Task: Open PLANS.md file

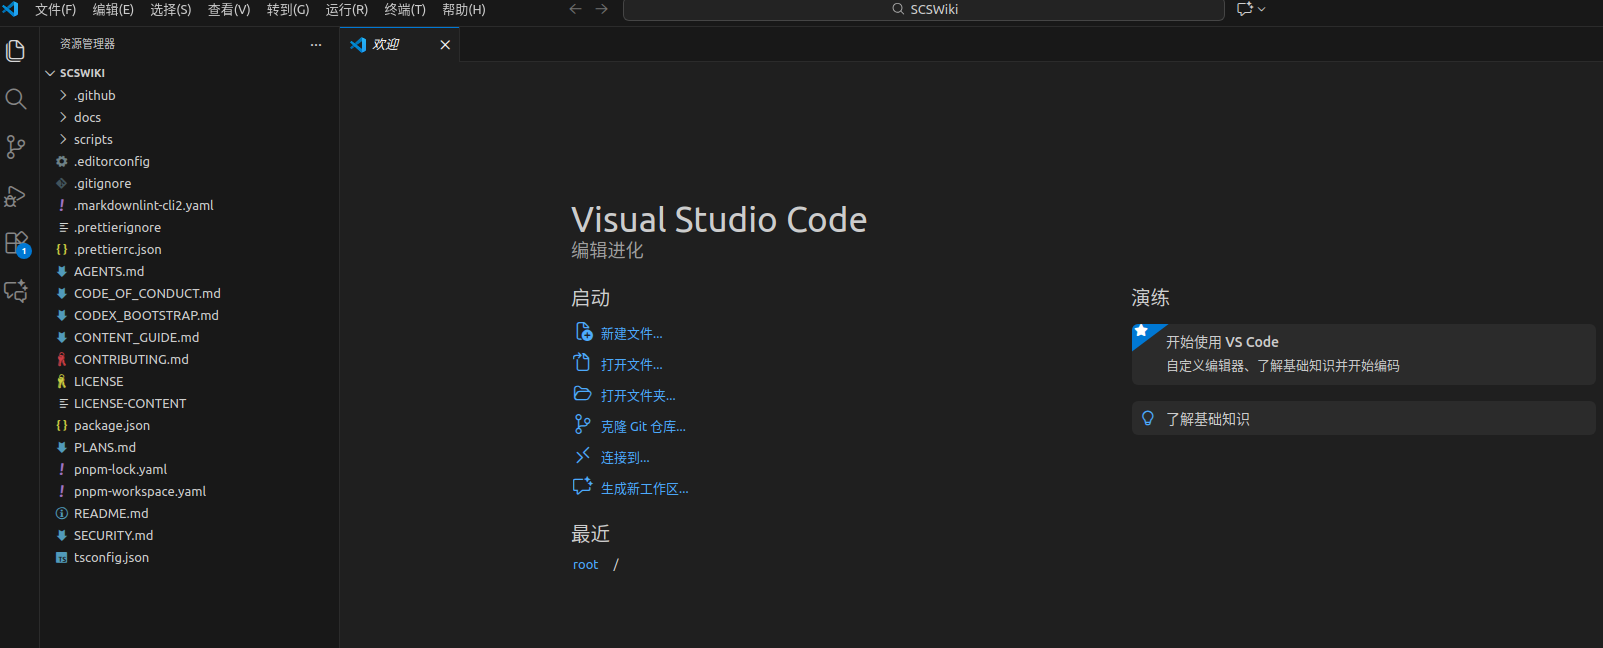Action: tap(189, 447)
